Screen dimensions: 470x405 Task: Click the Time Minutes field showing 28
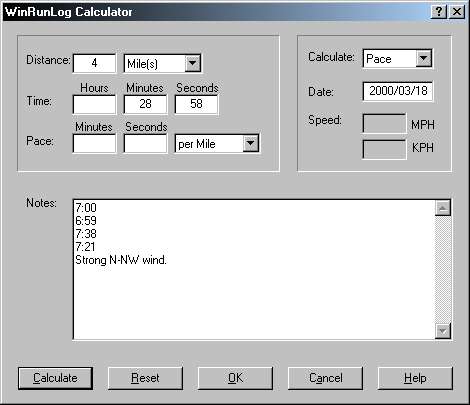(145, 104)
